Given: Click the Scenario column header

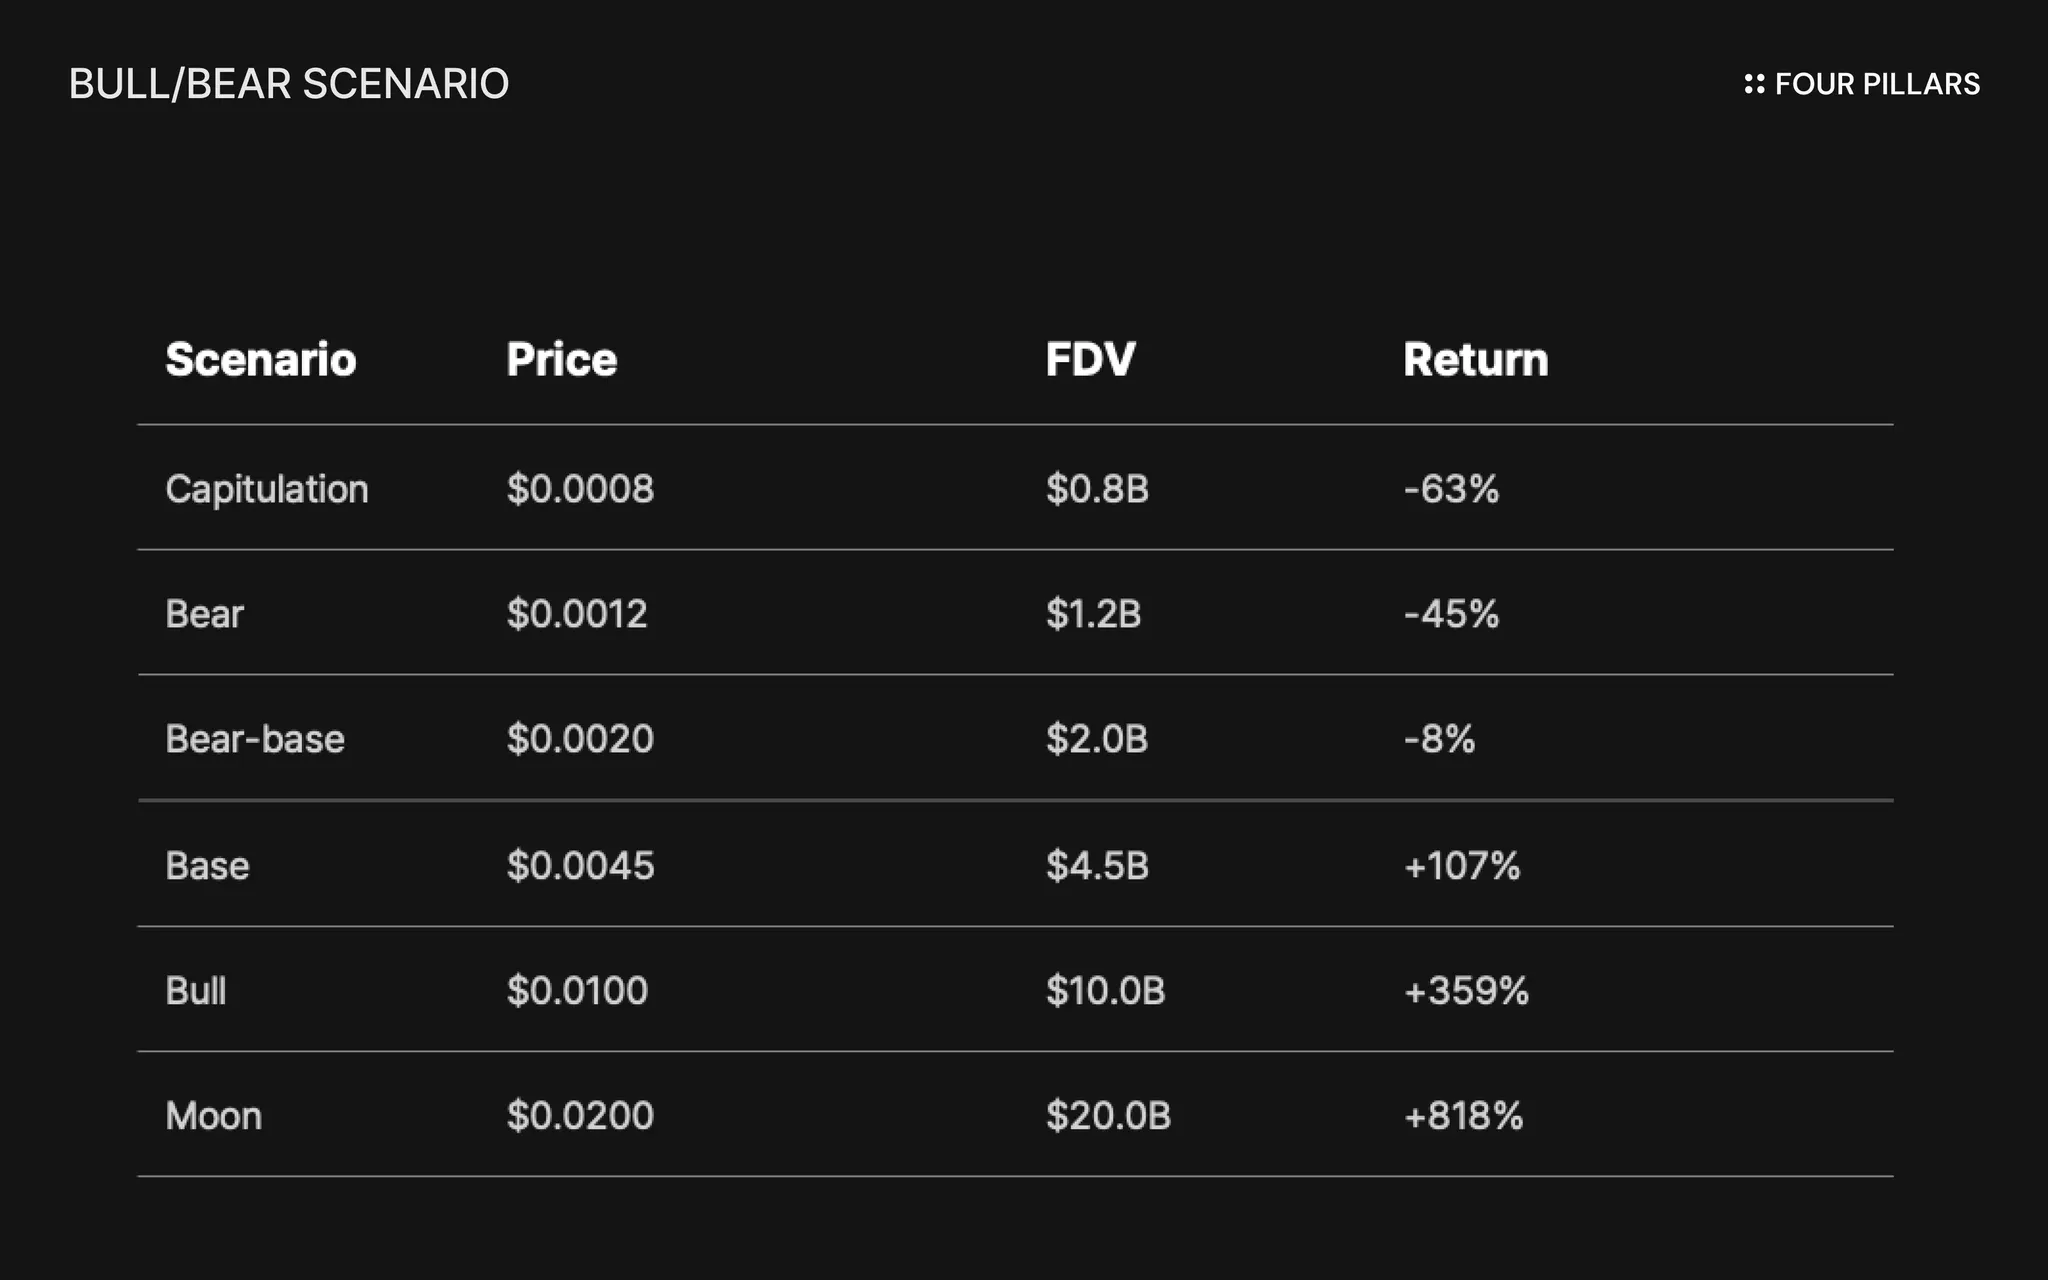Looking at the screenshot, I should [x=260, y=359].
